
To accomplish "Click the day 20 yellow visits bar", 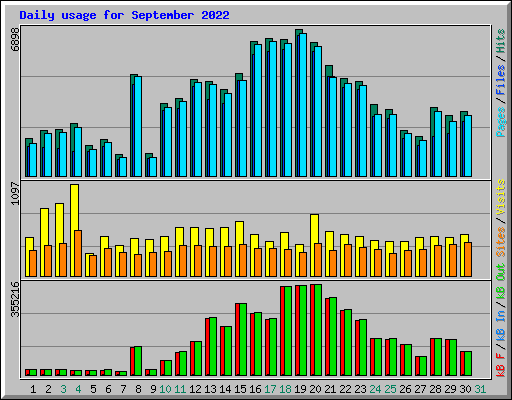I will click(x=315, y=245).
